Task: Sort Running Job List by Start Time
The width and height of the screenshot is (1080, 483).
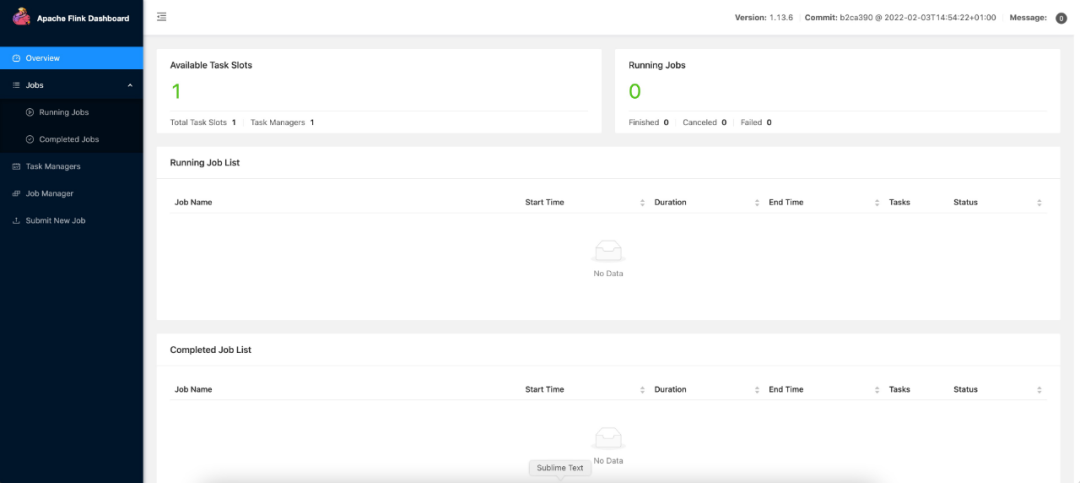Action: 642,203
